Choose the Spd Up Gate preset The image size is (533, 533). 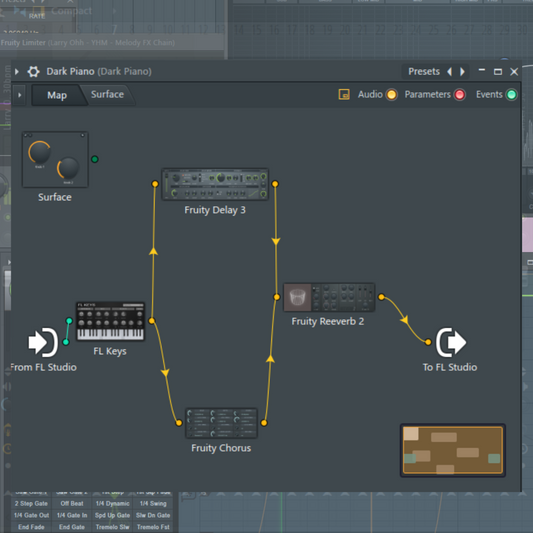point(113,515)
